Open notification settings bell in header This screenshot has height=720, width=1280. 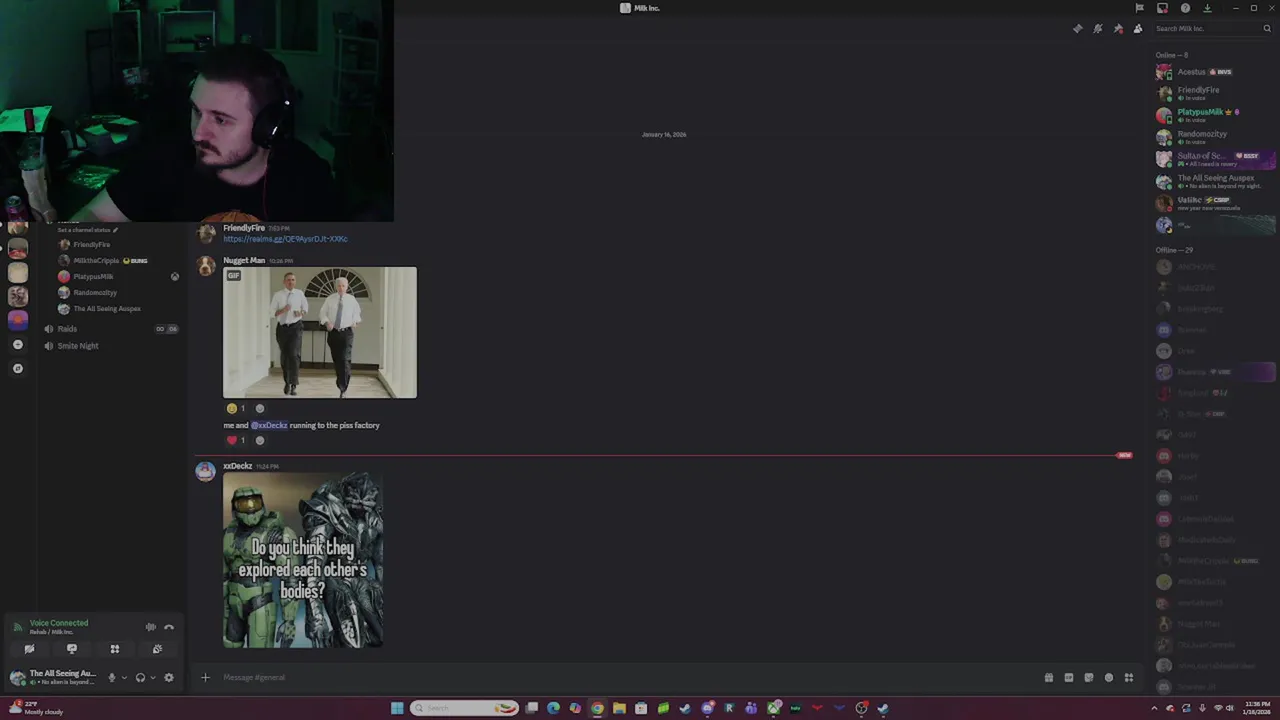click(x=1097, y=29)
